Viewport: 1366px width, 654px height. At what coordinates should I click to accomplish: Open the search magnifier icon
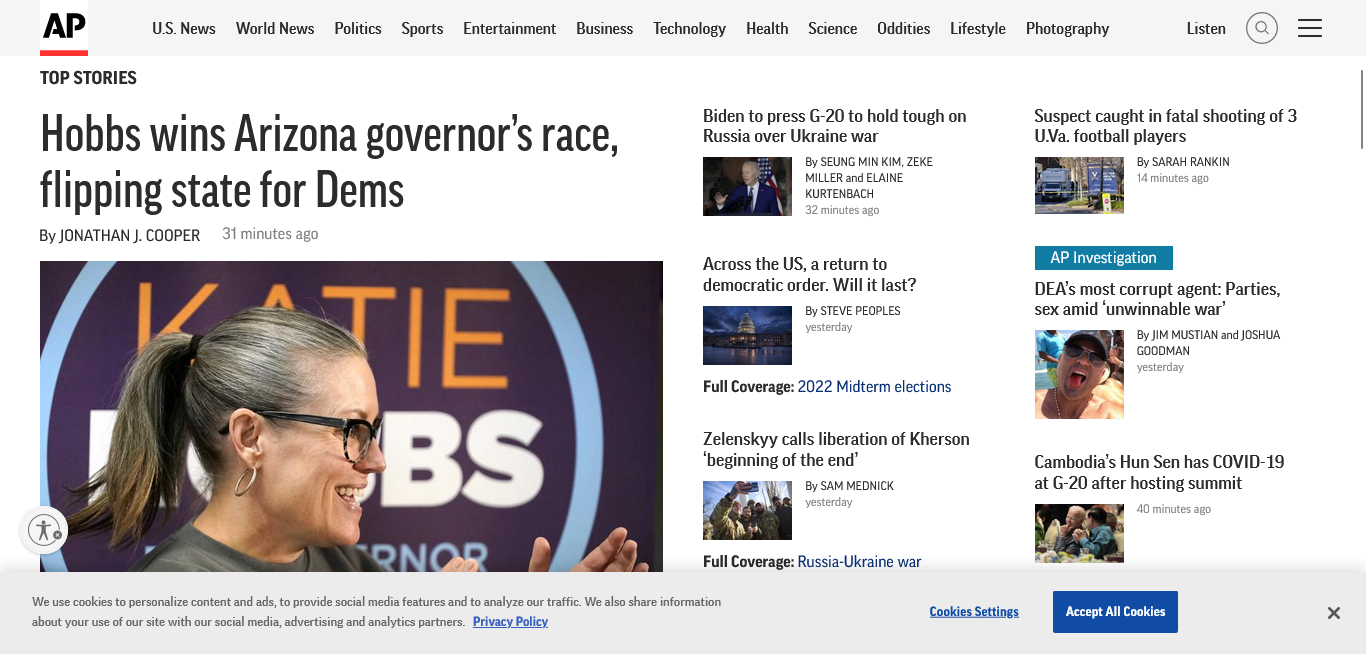1262,28
